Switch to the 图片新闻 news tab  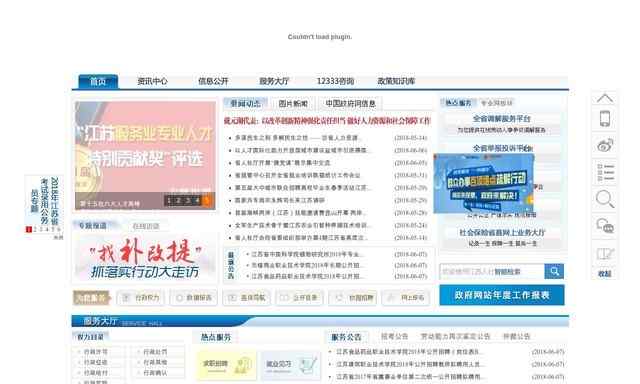point(293,104)
